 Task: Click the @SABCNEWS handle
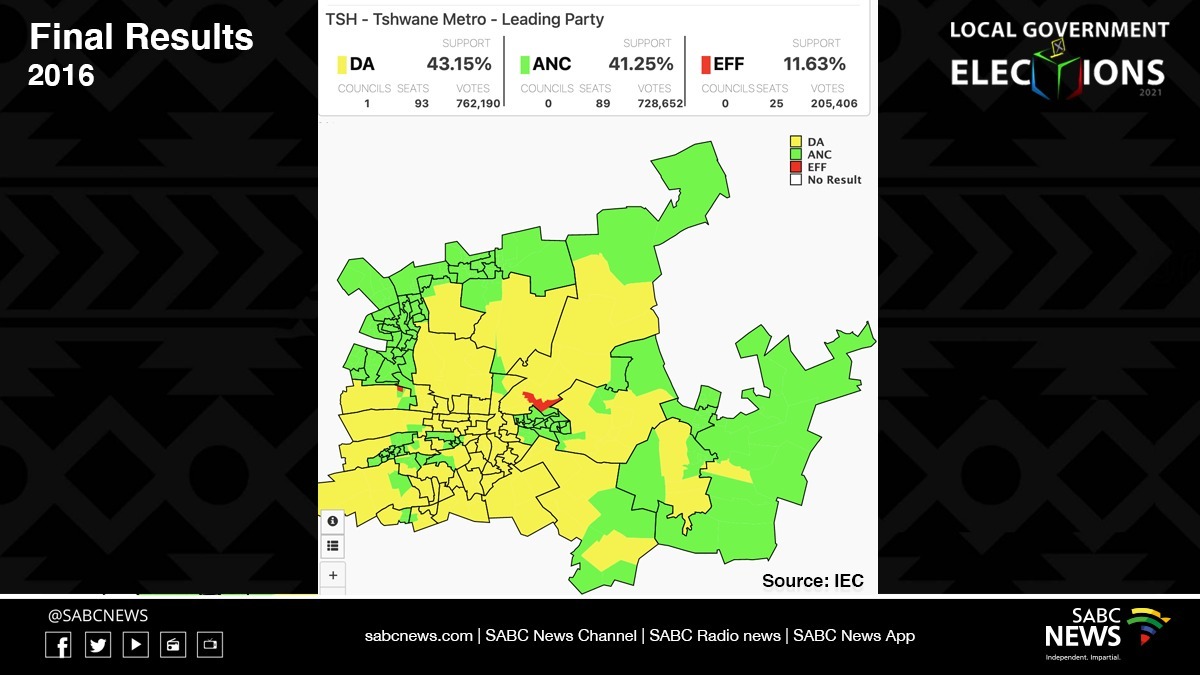tap(98, 615)
